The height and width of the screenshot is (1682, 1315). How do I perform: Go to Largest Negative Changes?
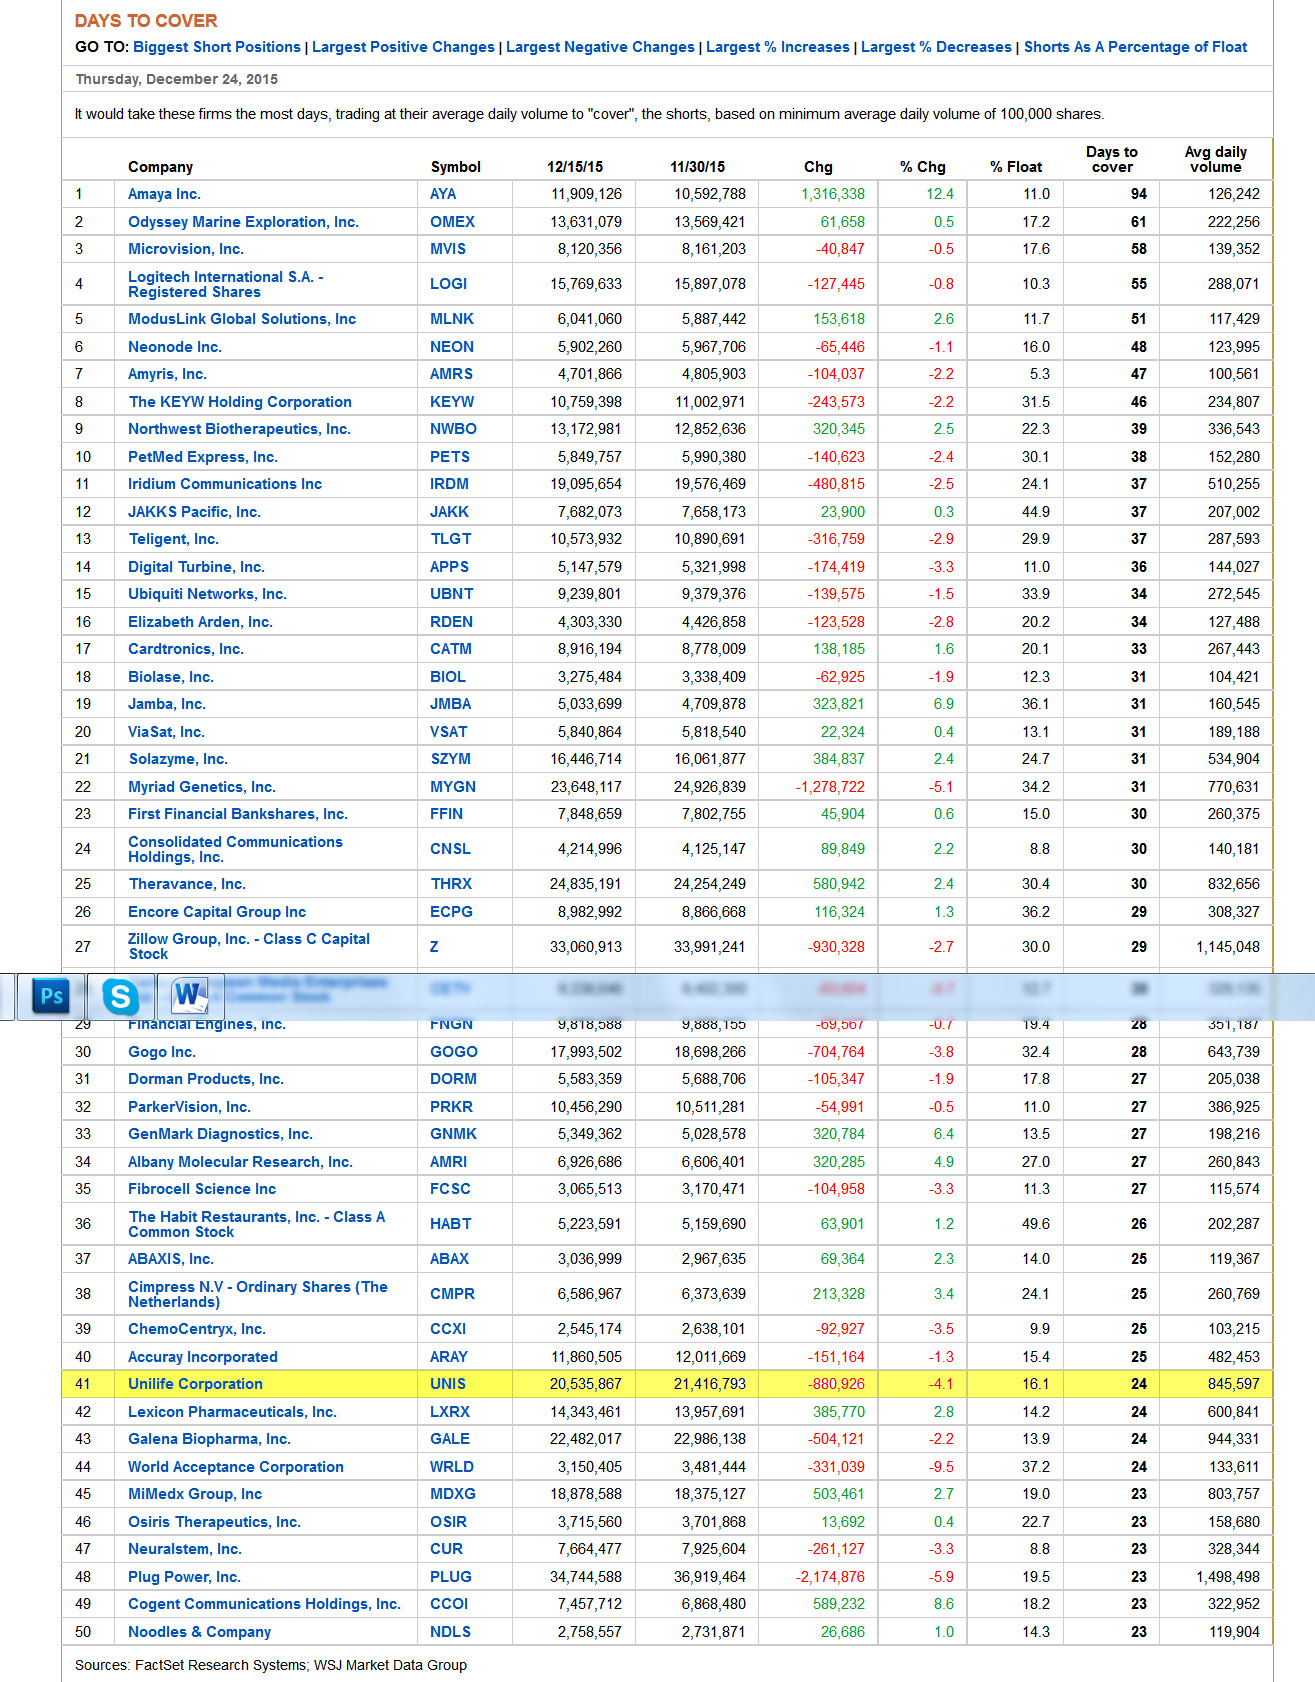pos(600,47)
